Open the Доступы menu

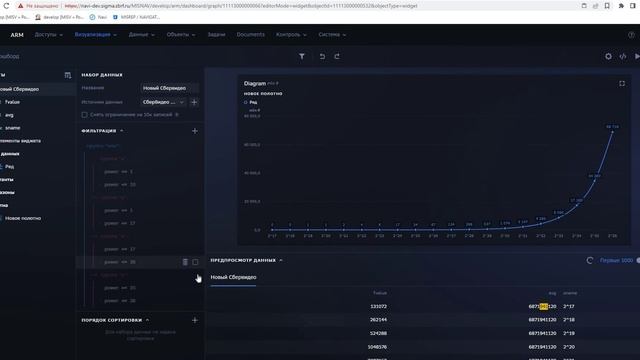[49, 35]
